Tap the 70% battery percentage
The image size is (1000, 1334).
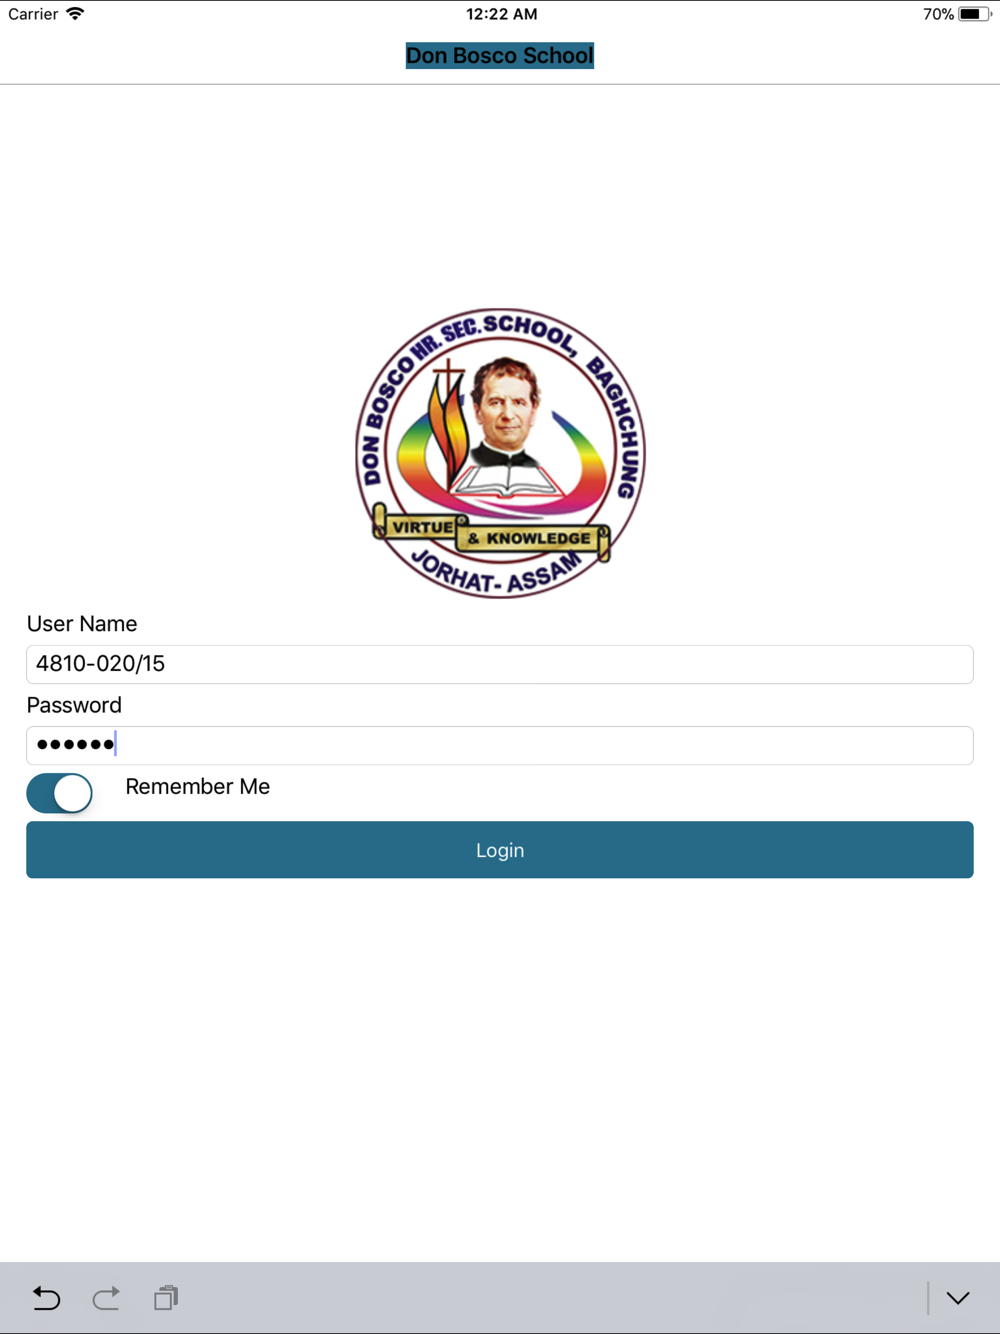(x=938, y=14)
